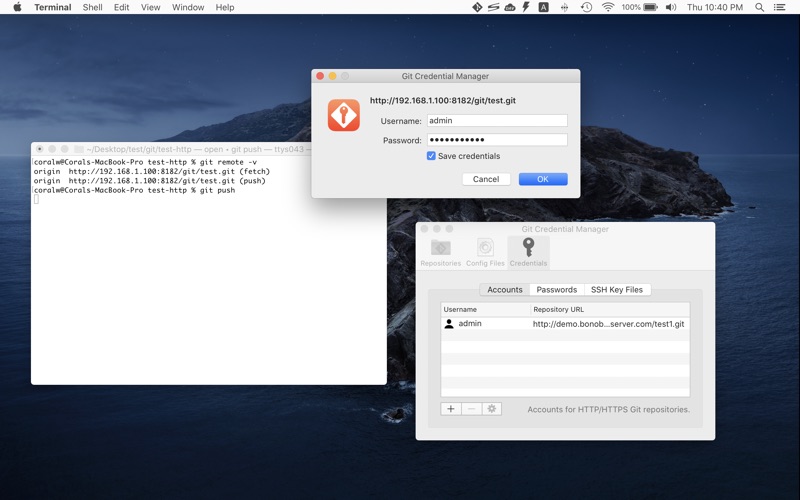Click the menu bar clock Thu 10:40 PM
800x500 pixels.
click(x=715, y=7)
